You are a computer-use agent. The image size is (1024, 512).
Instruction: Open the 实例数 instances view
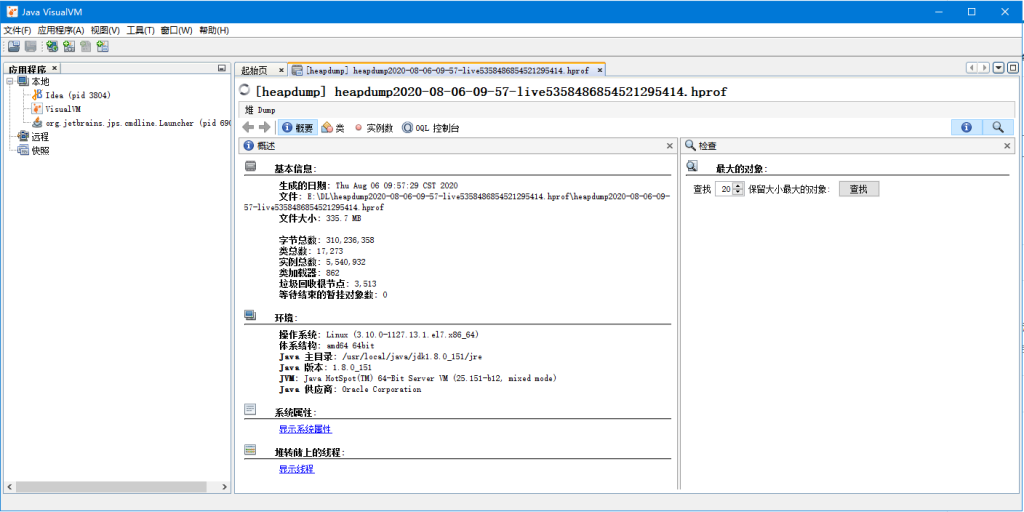click(x=374, y=128)
